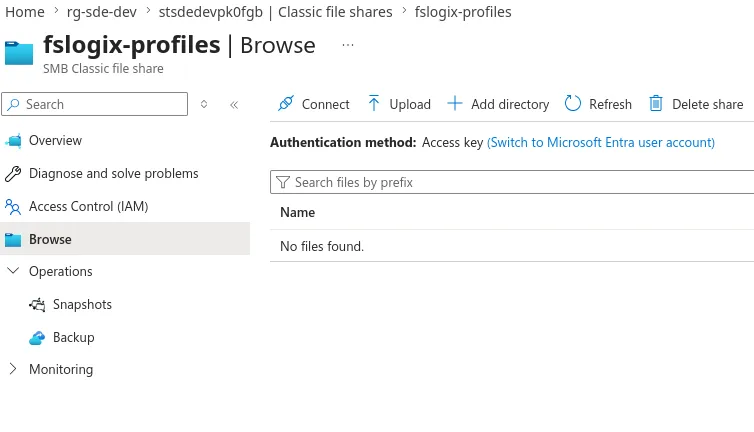The height and width of the screenshot is (432, 754).
Task: Click the Browse folder icon in sidebar
Action: point(13,240)
